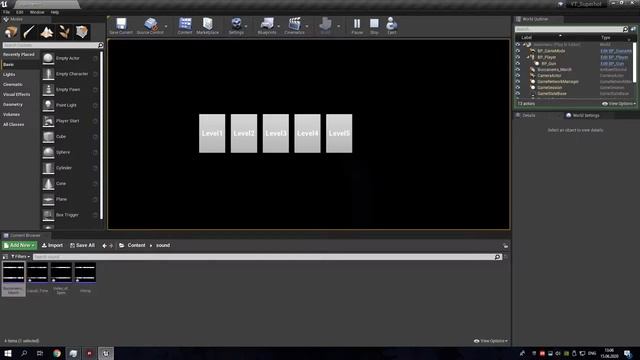Select the Empty Pawn icon
This screenshot has height=360, width=640.
coord(48,89)
